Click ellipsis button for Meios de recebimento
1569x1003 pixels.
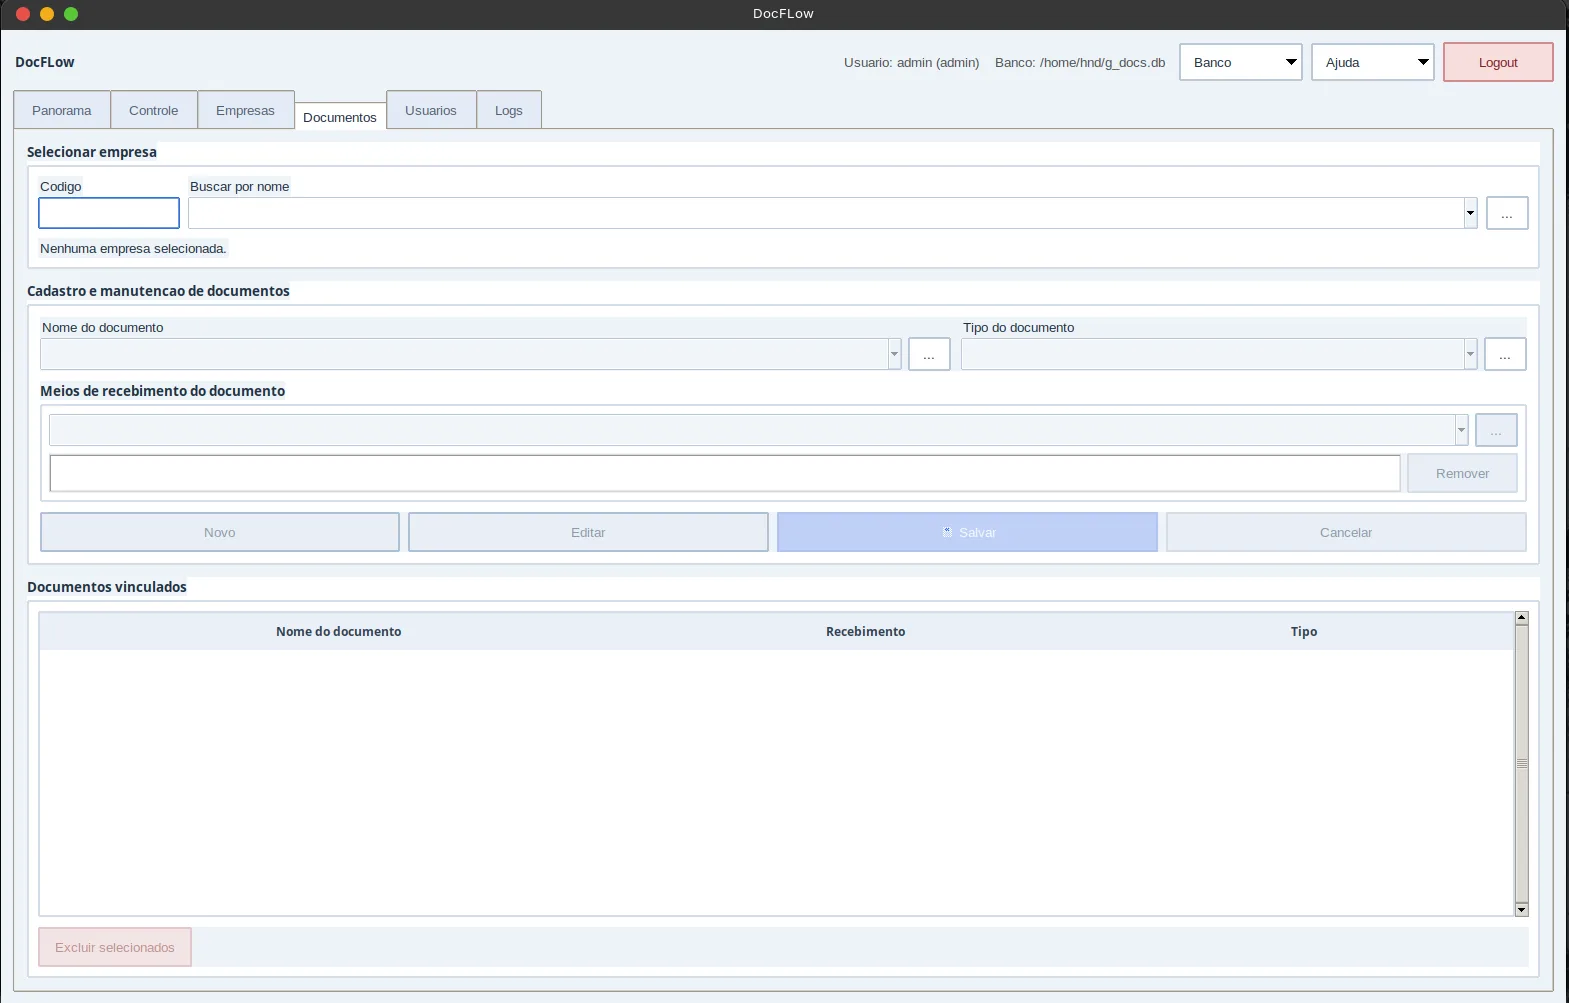tap(1496, 430)
